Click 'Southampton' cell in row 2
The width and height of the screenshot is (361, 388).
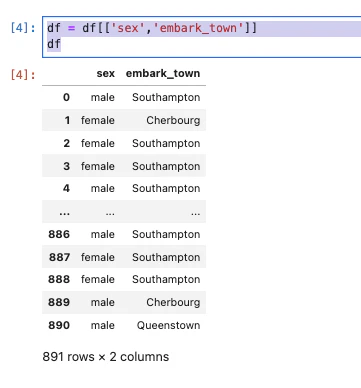[166, 143]
